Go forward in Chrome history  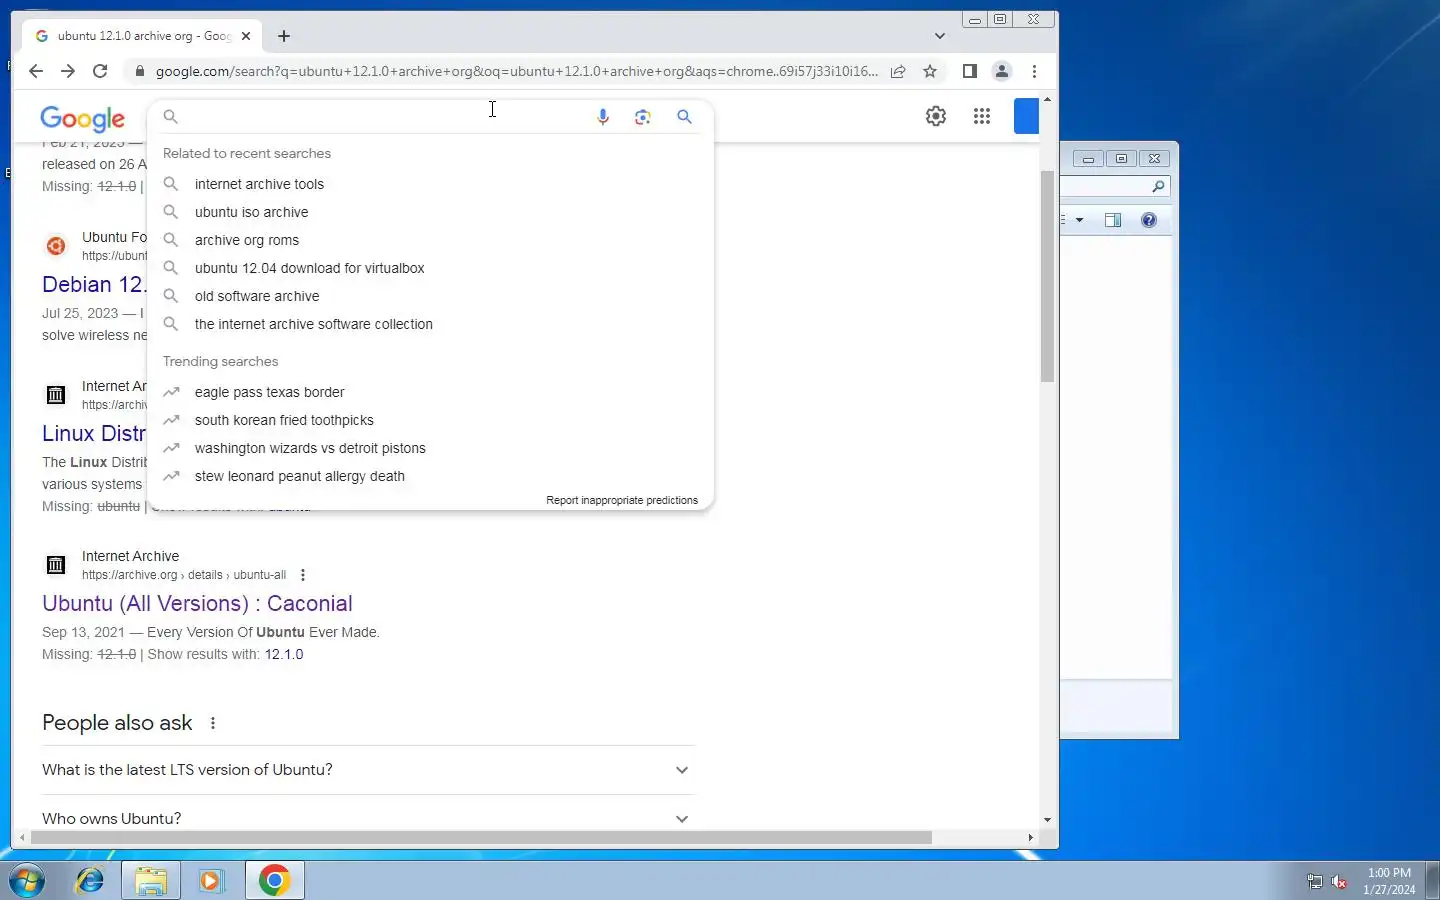click(68, 71)
